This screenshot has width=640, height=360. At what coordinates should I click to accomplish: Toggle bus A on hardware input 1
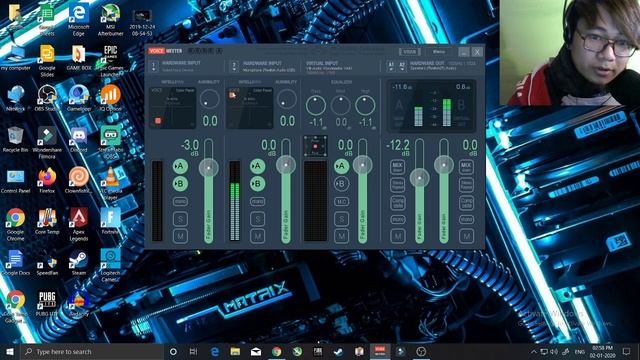click(180, 166)
